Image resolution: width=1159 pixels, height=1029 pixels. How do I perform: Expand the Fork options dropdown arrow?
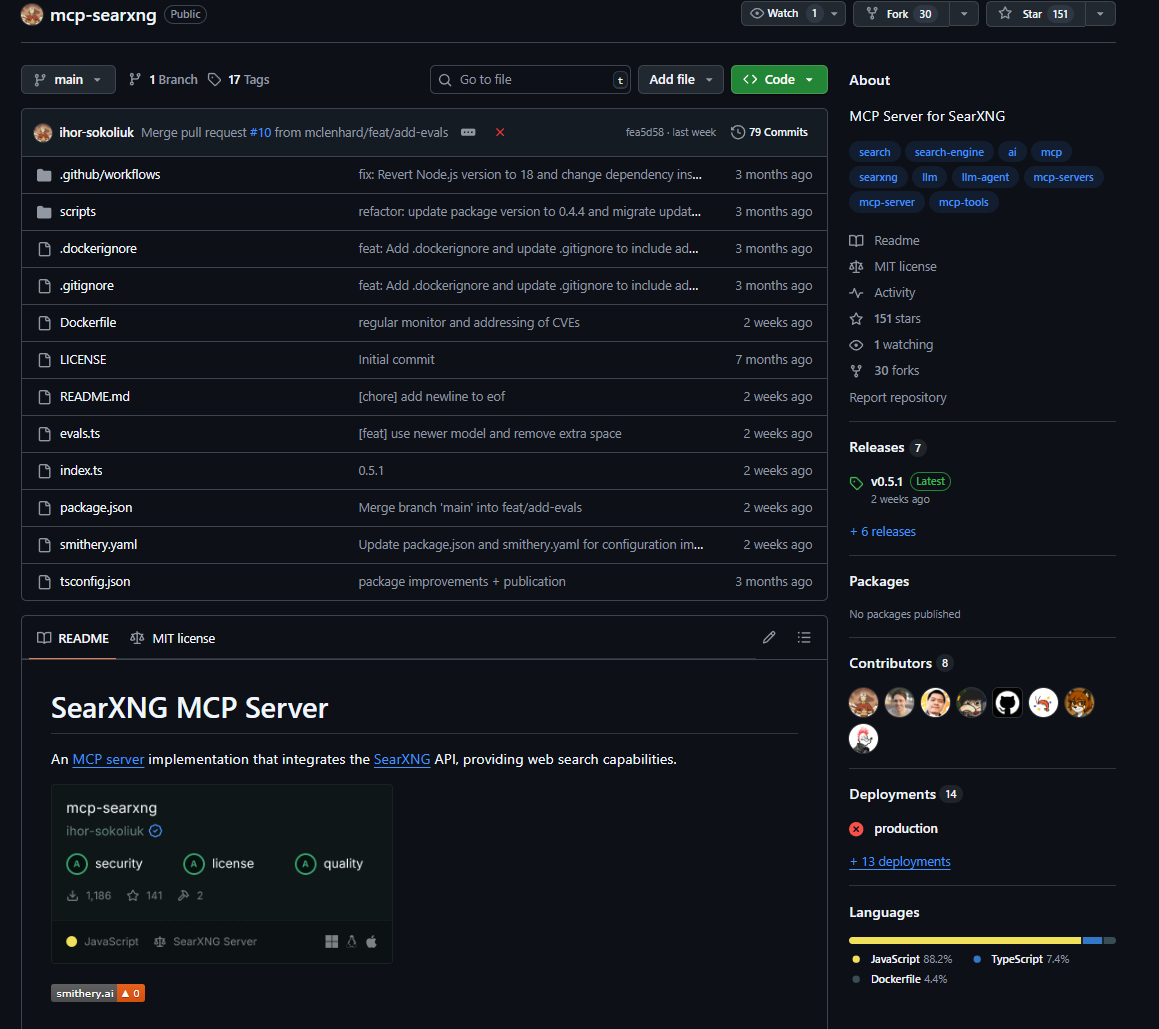point(964,13)
